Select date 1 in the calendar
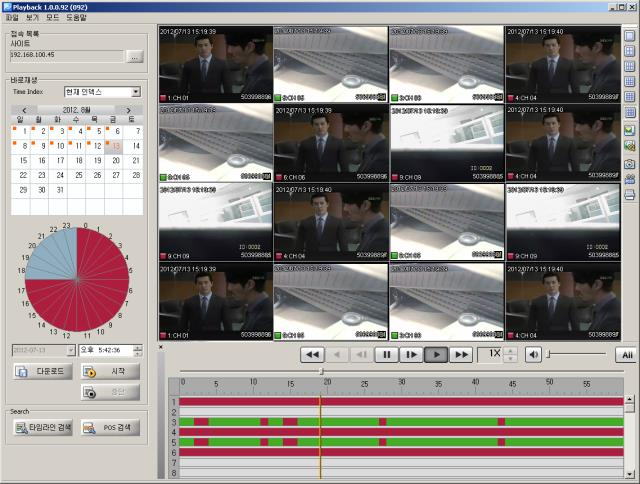Viewport: 640px width, 484px height. point(21,131)
